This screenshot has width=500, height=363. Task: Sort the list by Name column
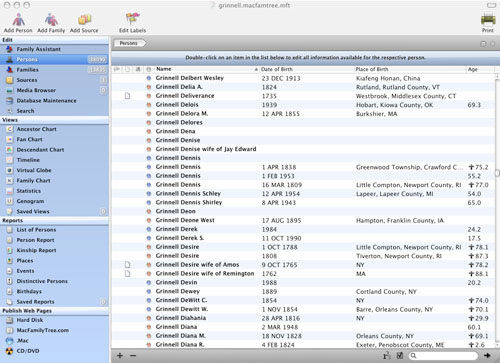click(x=207, y=69)
